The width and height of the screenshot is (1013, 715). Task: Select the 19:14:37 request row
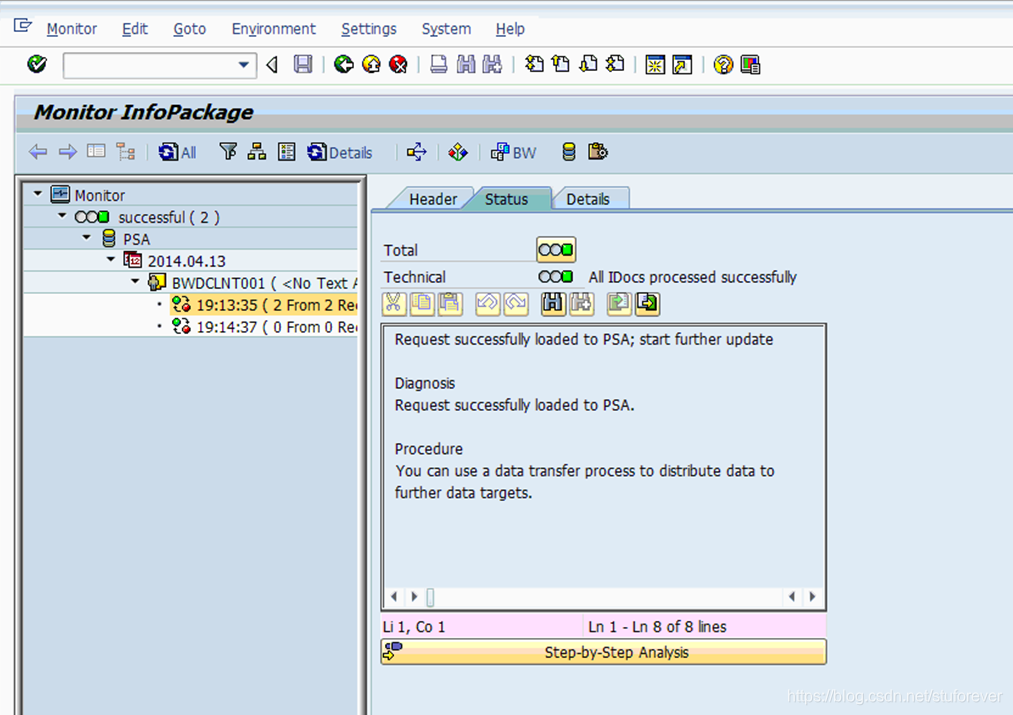264,327
